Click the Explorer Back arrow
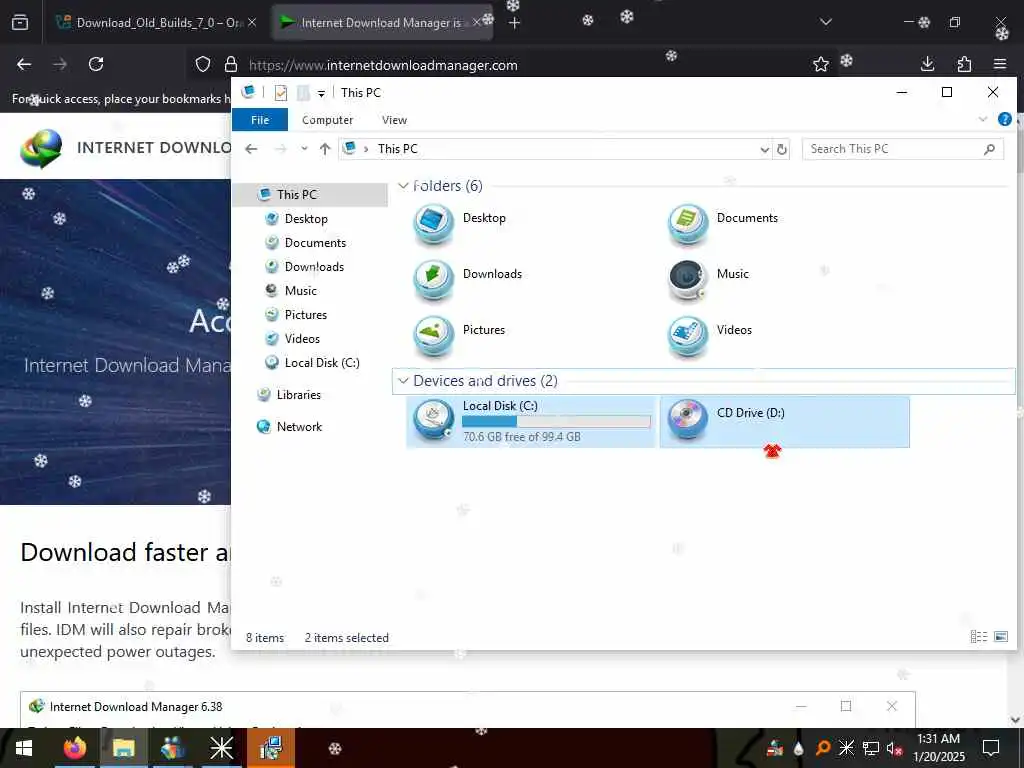This screenshot has height=768, width=1024. 251,149
